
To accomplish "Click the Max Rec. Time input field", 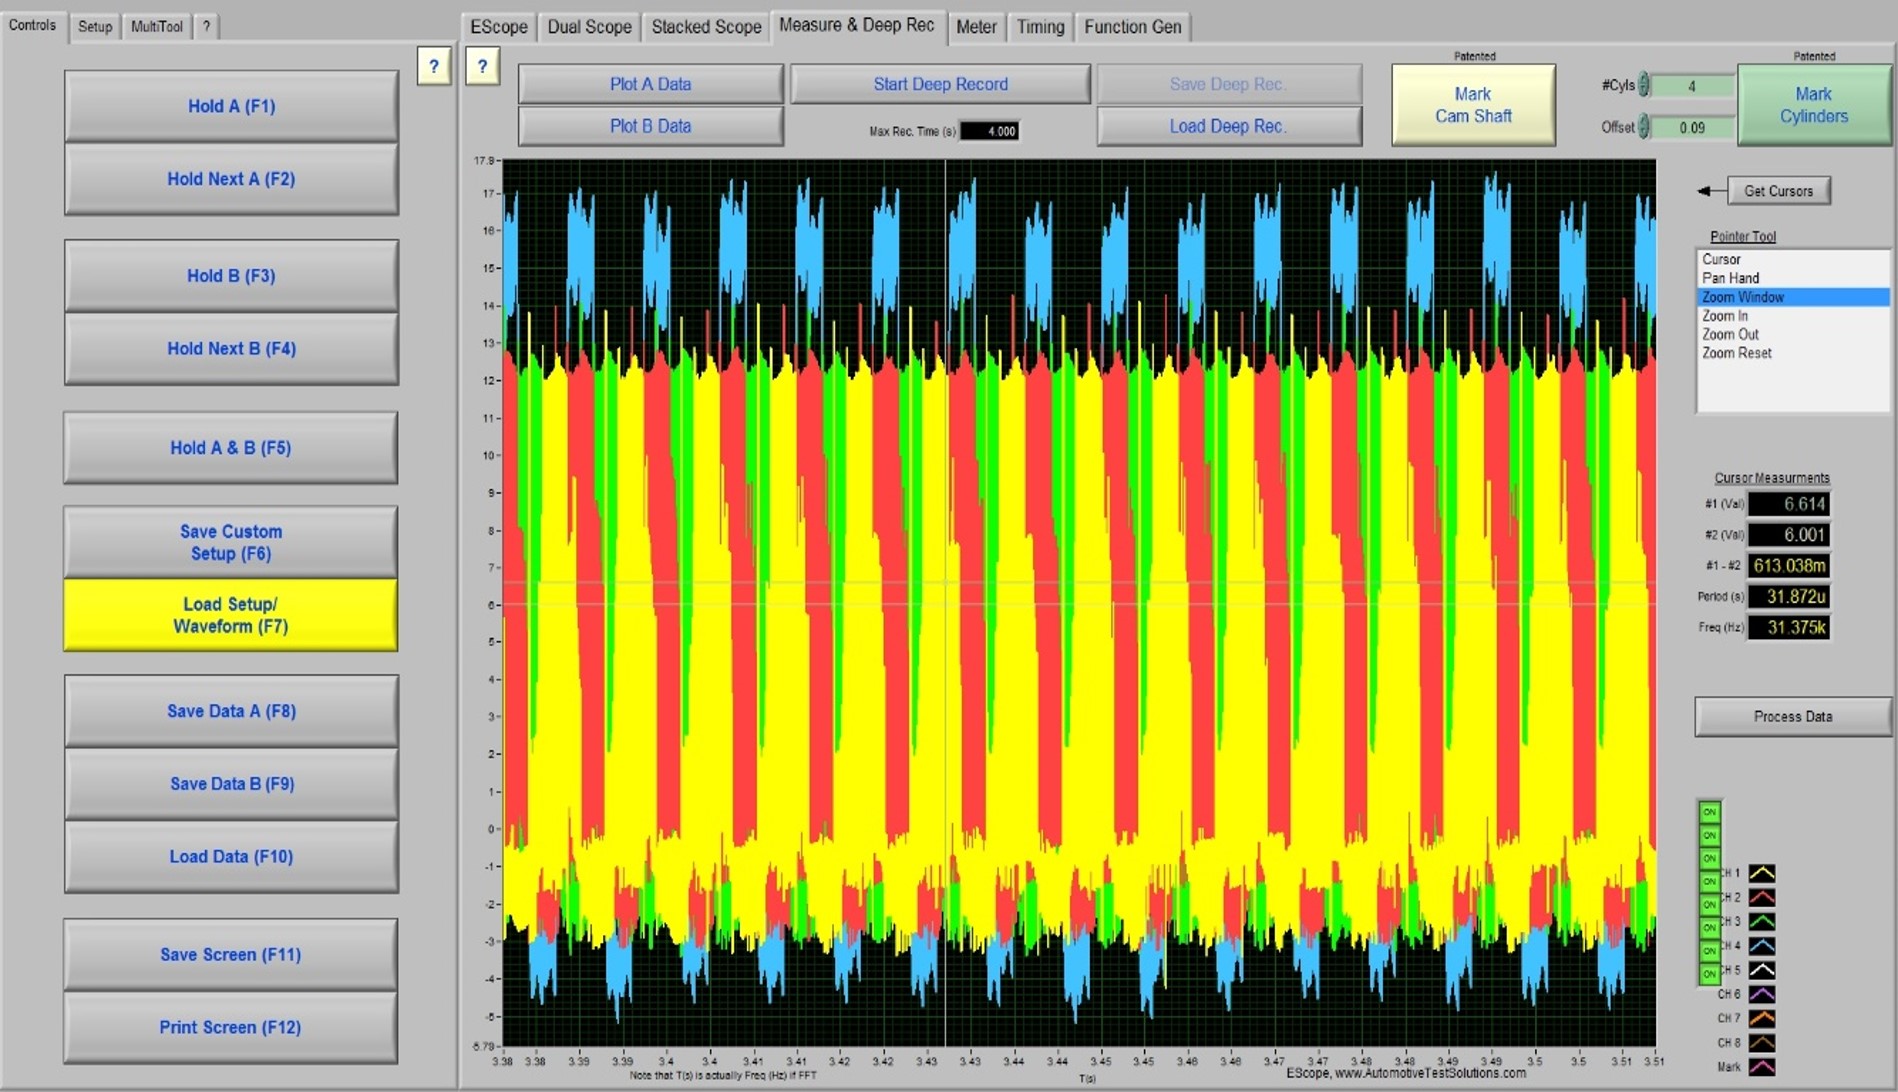I will pos(989,131).
